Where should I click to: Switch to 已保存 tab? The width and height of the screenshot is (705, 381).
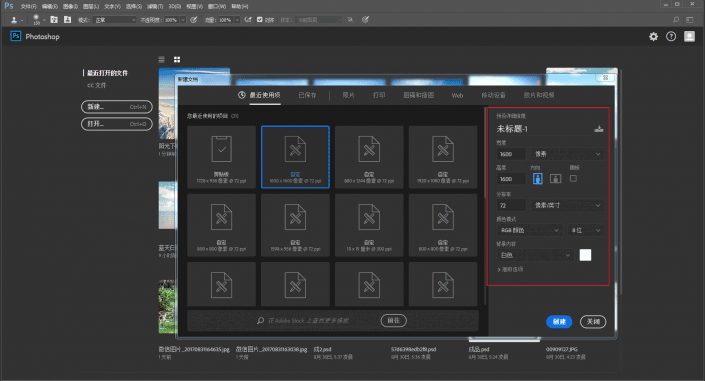pyautogui.click(x=307, y=95)
